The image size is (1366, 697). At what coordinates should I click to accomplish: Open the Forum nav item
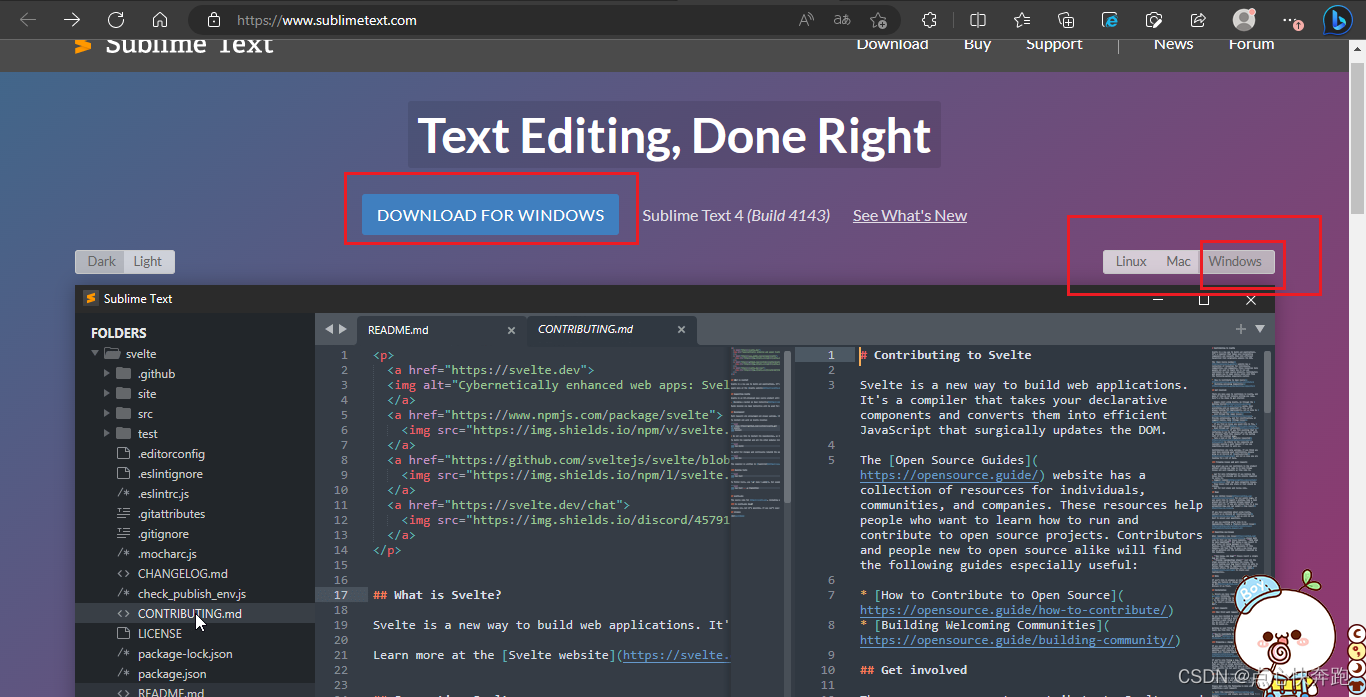point(1252,44)
